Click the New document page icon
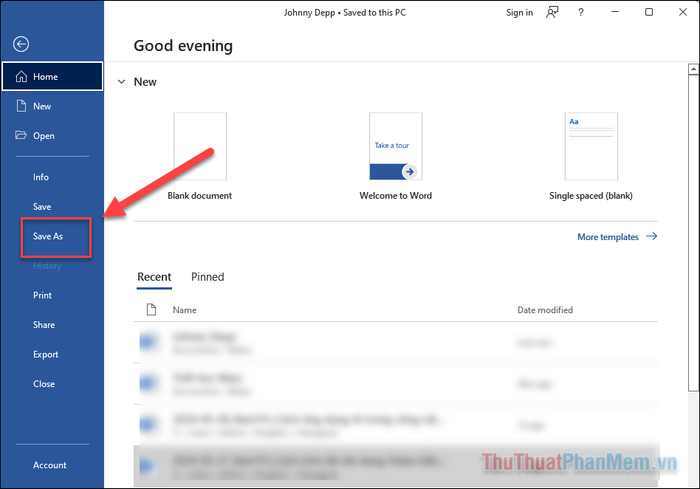 21,106
